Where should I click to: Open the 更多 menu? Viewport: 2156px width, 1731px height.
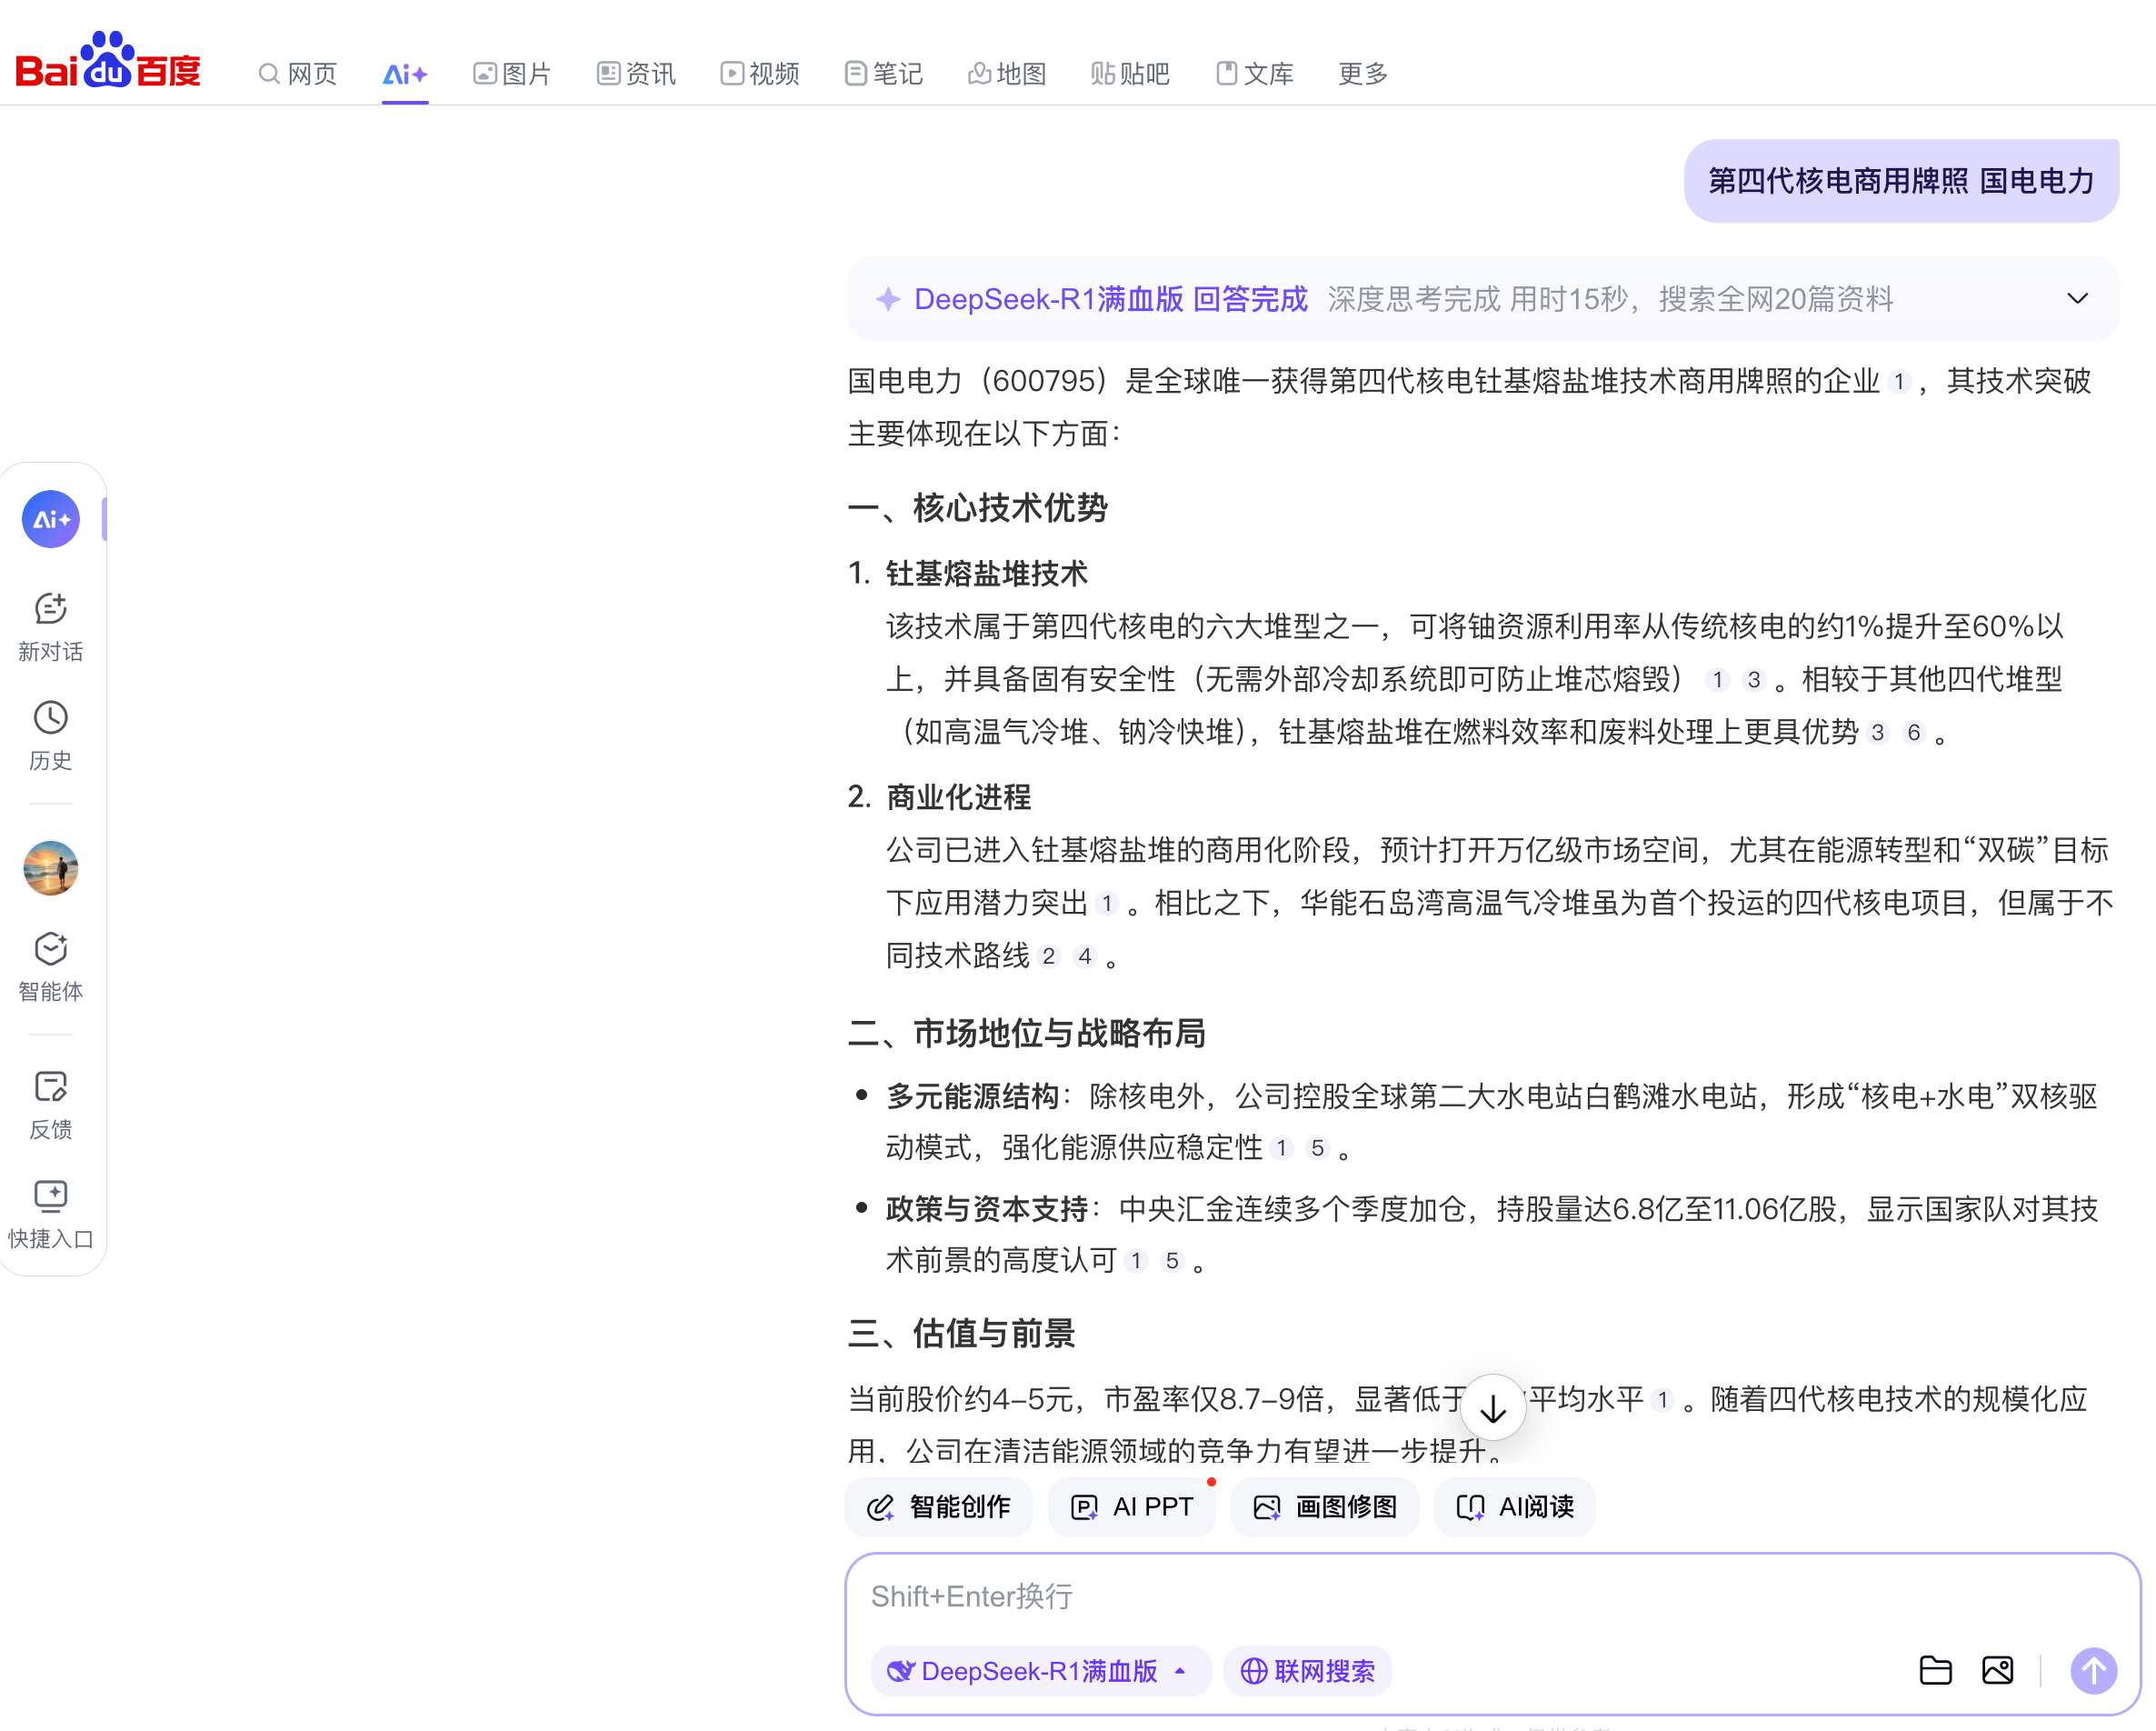click(1363, 74)
